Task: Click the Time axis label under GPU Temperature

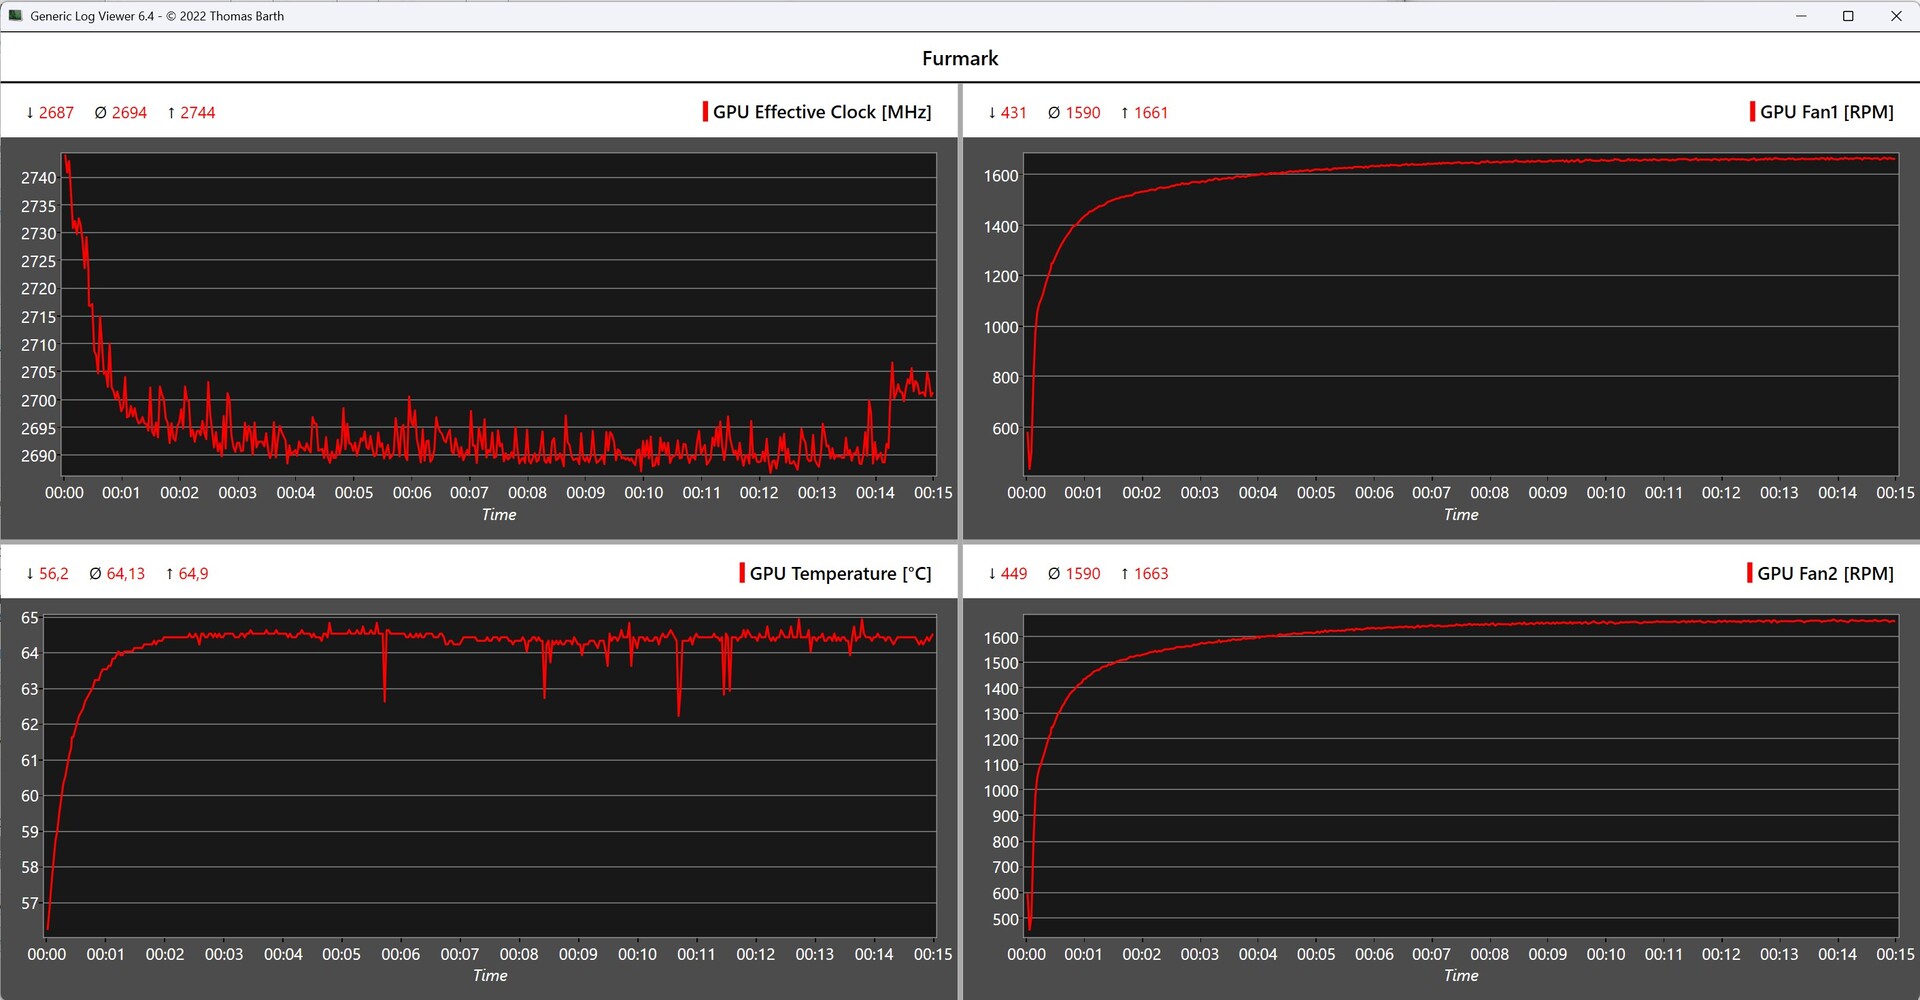Action: tap(490, 976)
